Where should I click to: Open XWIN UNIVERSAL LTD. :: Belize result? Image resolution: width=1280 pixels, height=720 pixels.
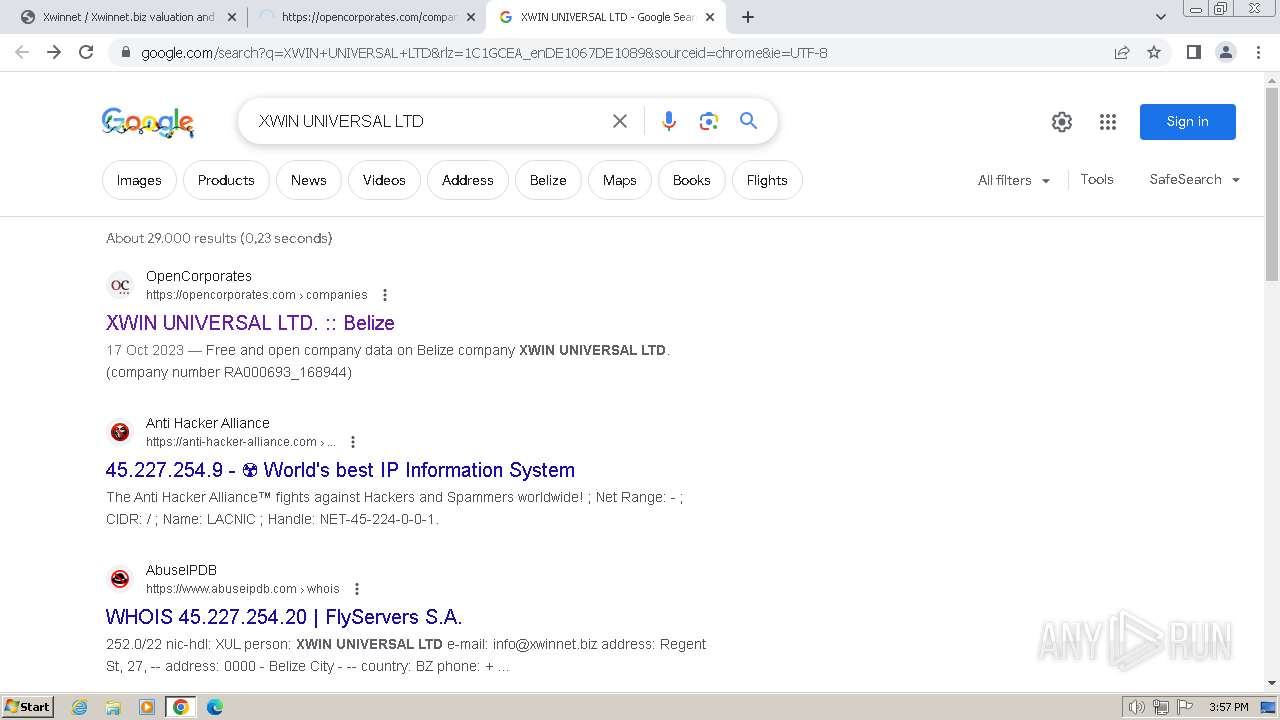(x=250, y=323)
